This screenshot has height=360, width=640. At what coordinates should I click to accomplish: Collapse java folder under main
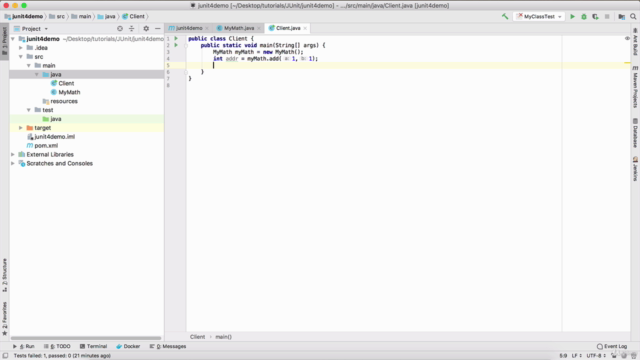[x=37, y=74]
